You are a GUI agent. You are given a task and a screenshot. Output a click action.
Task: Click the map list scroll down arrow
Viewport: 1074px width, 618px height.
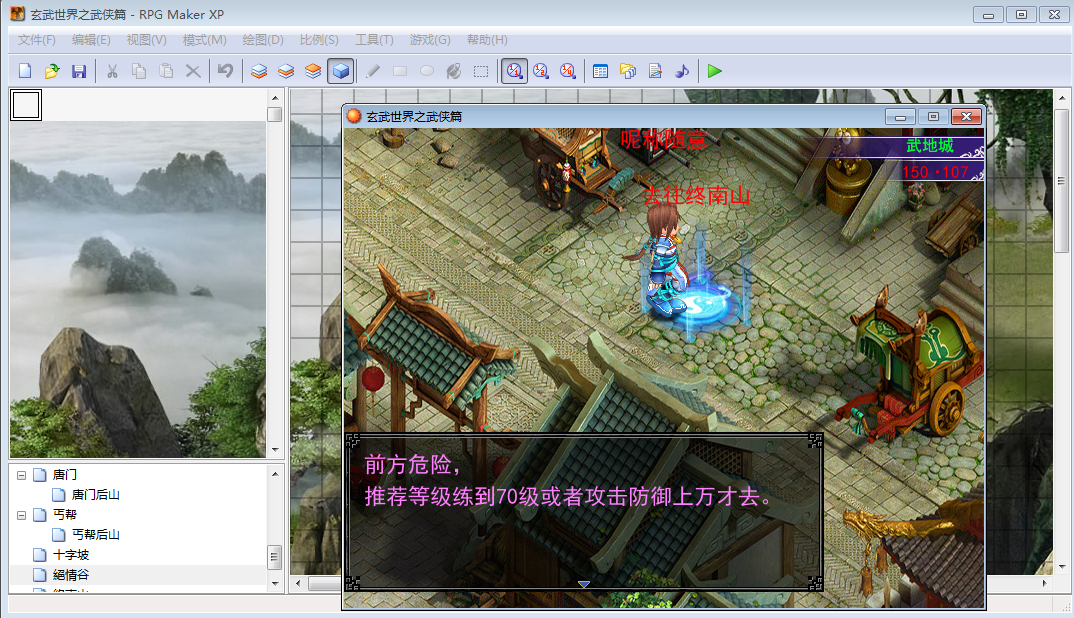pos(275,584)
